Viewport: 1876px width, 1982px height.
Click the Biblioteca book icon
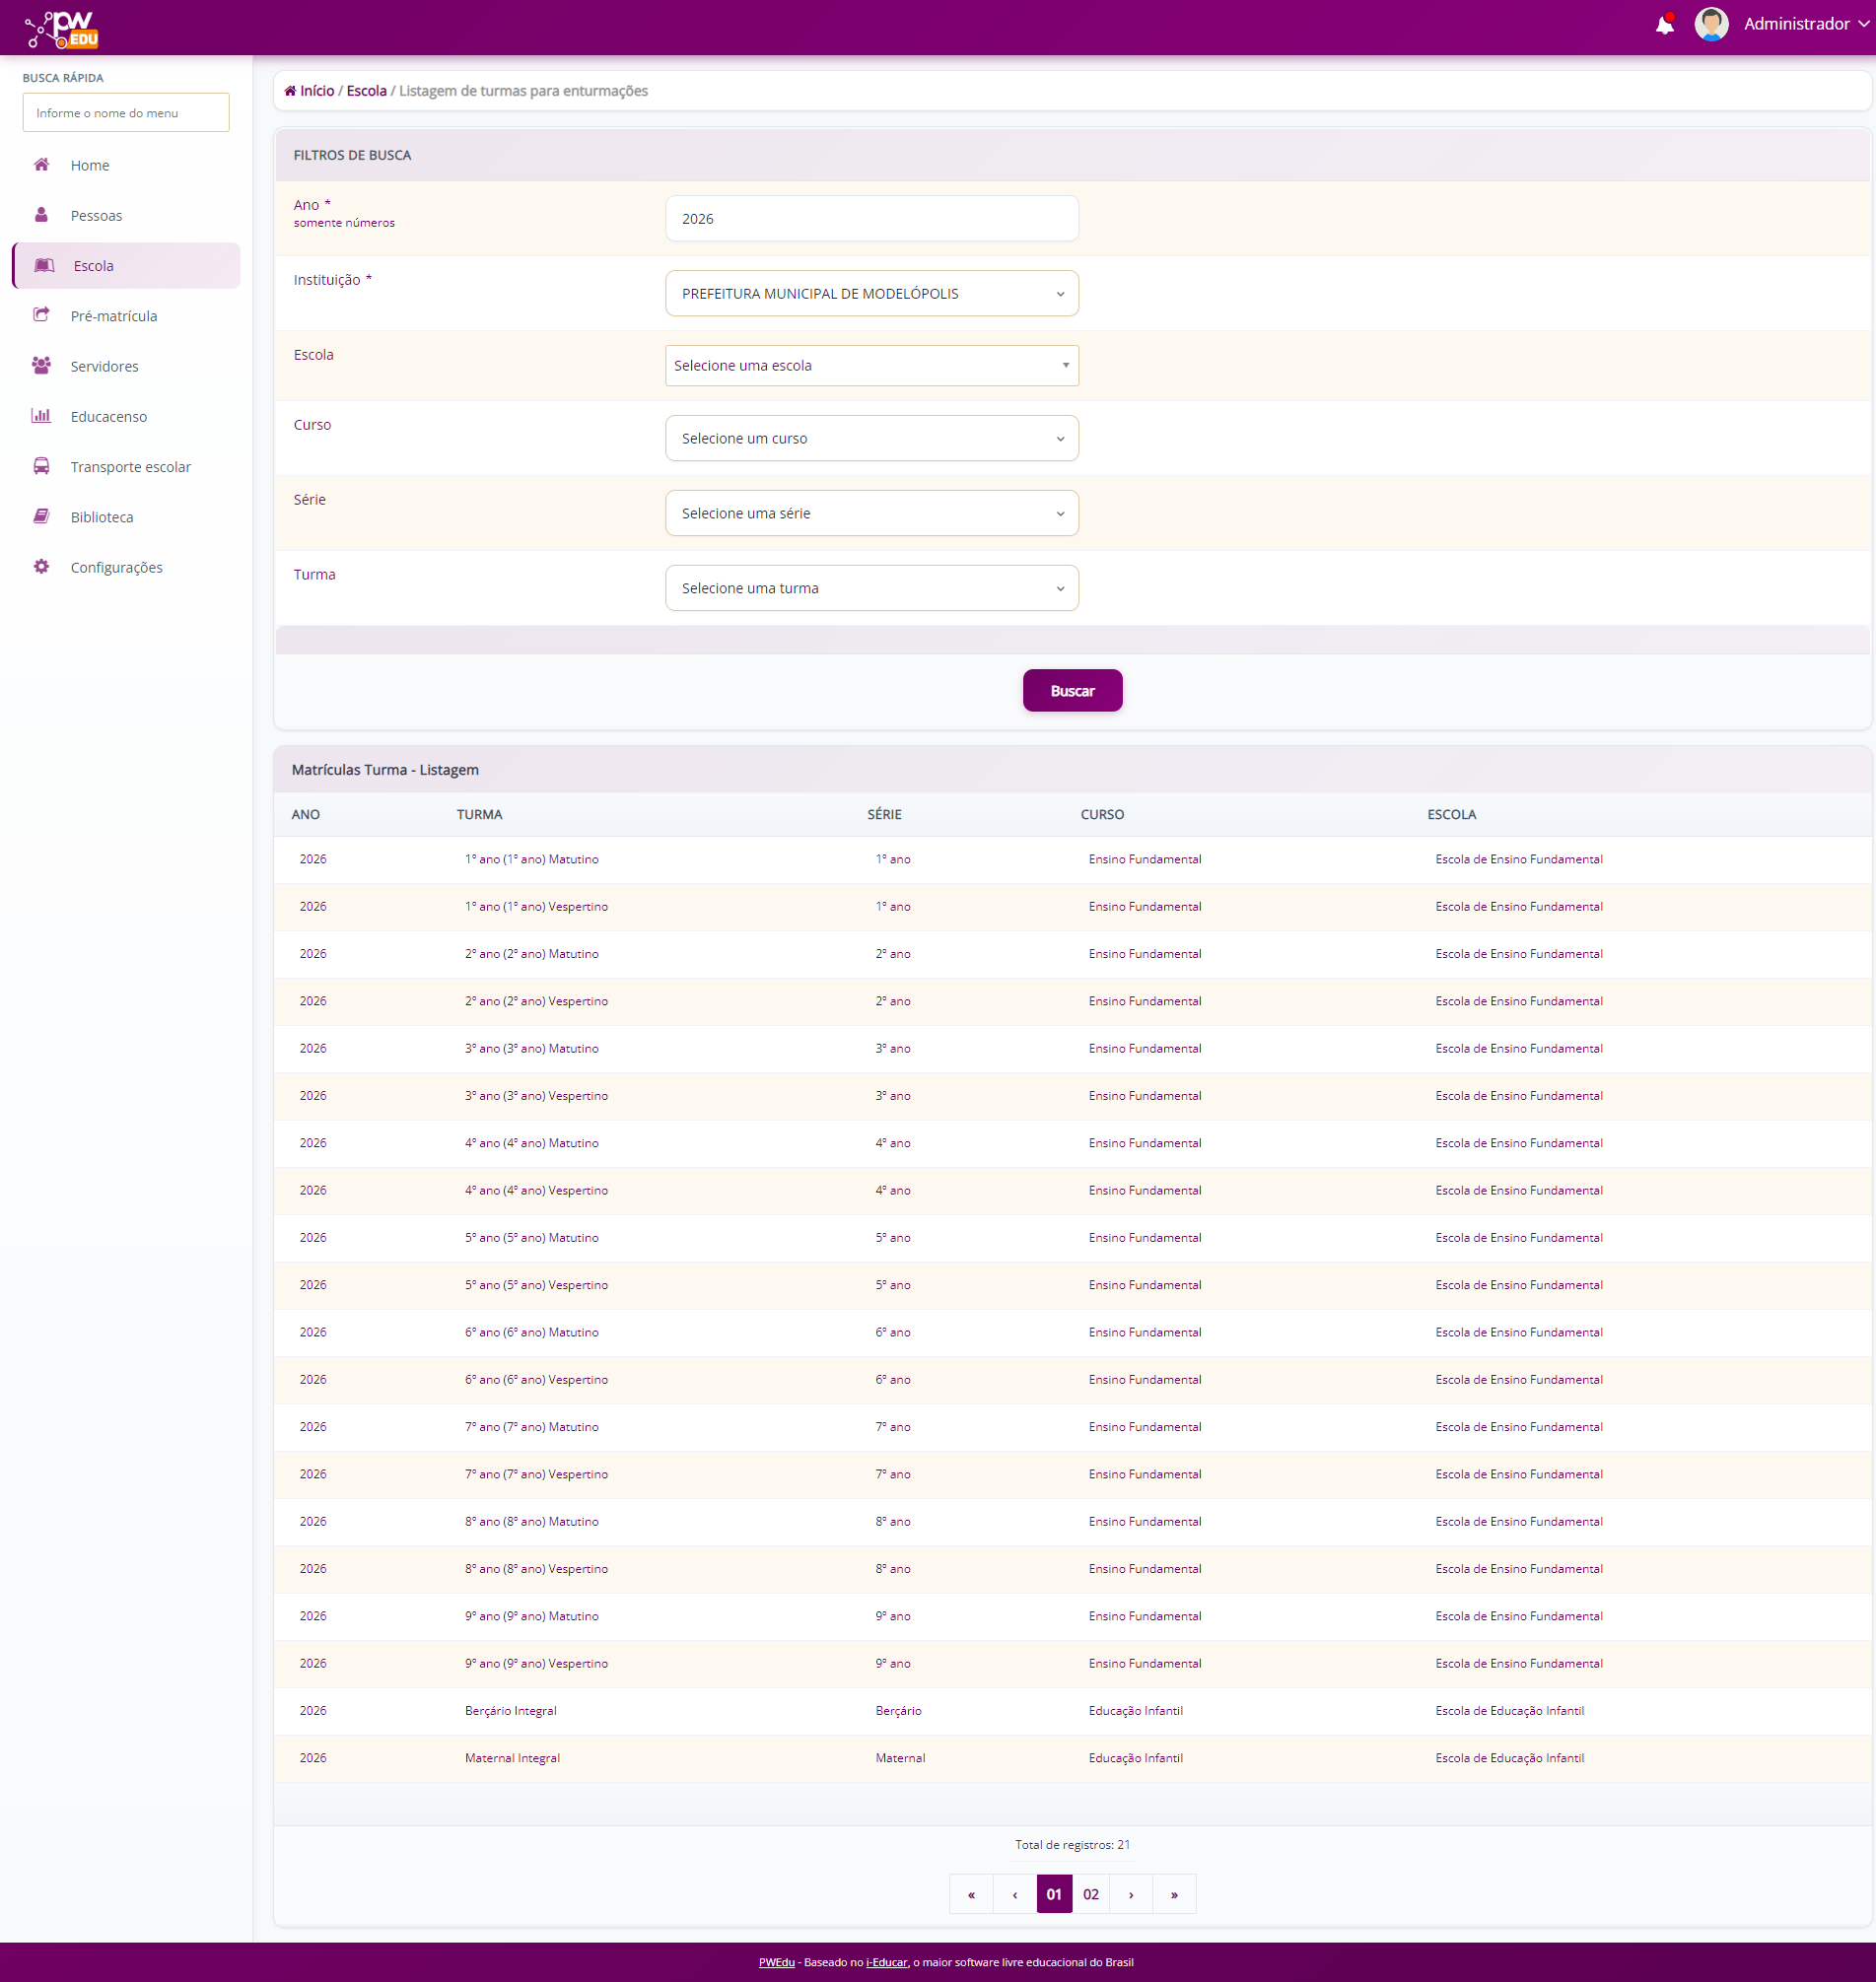(x=41, y=517)
